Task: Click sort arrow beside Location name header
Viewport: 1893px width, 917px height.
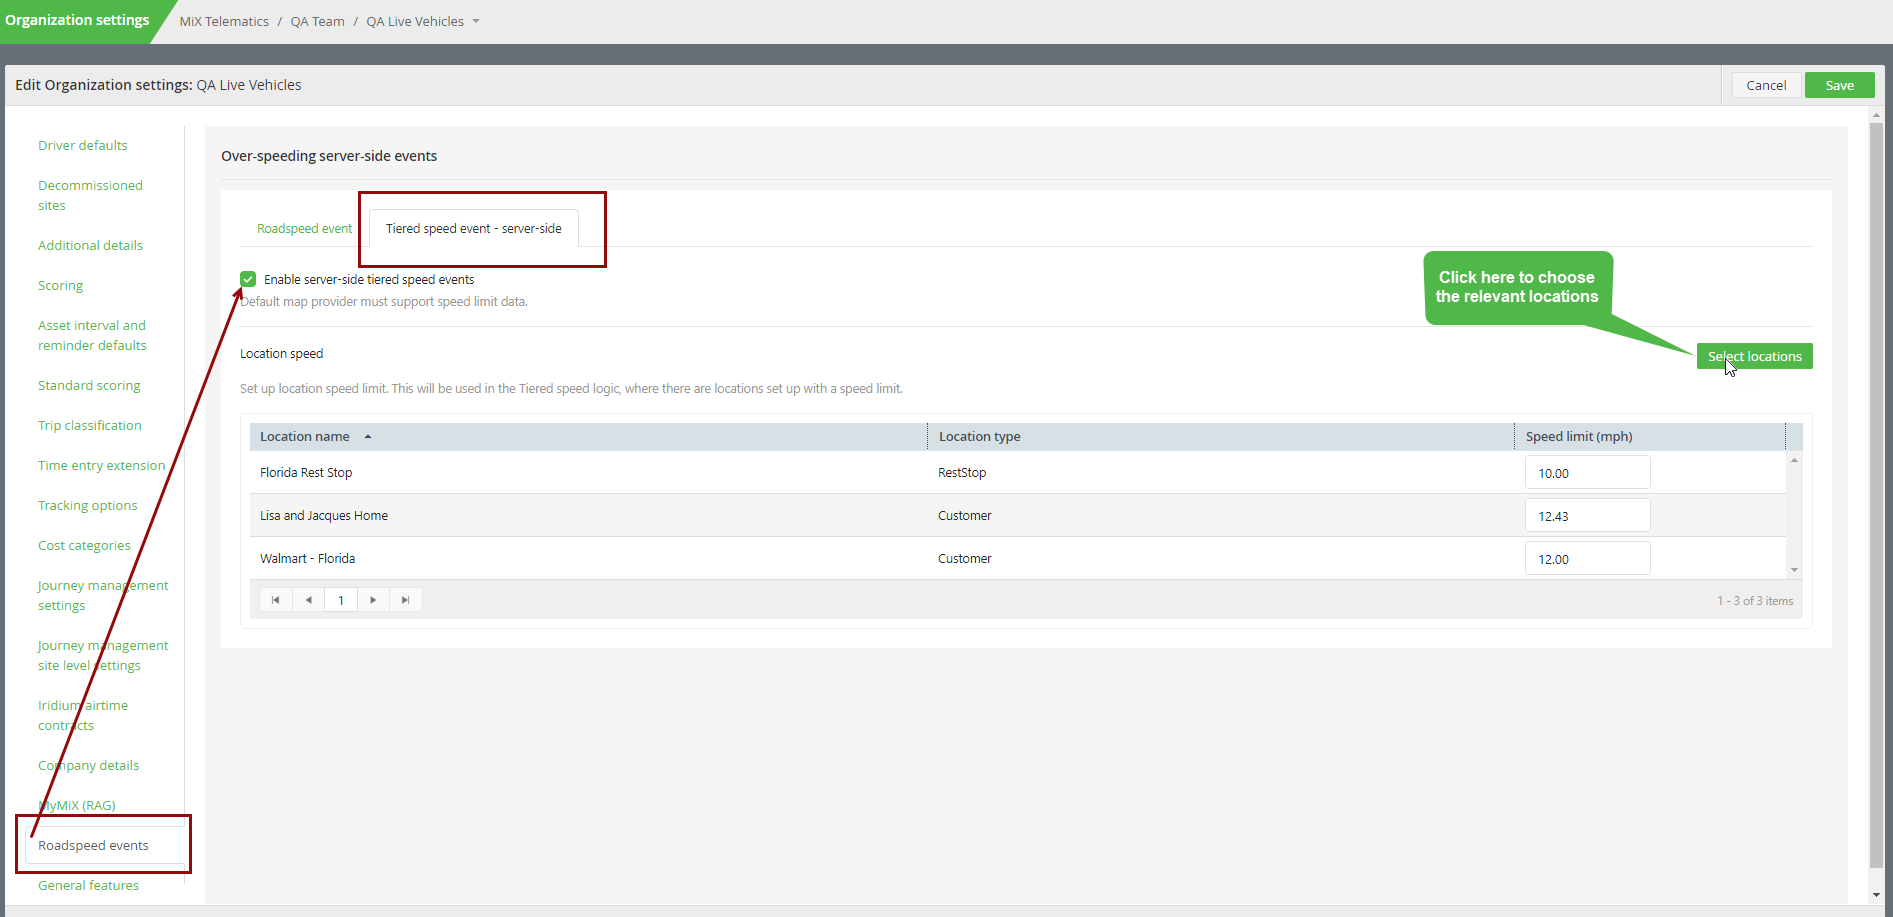Action: click(368, 437)
